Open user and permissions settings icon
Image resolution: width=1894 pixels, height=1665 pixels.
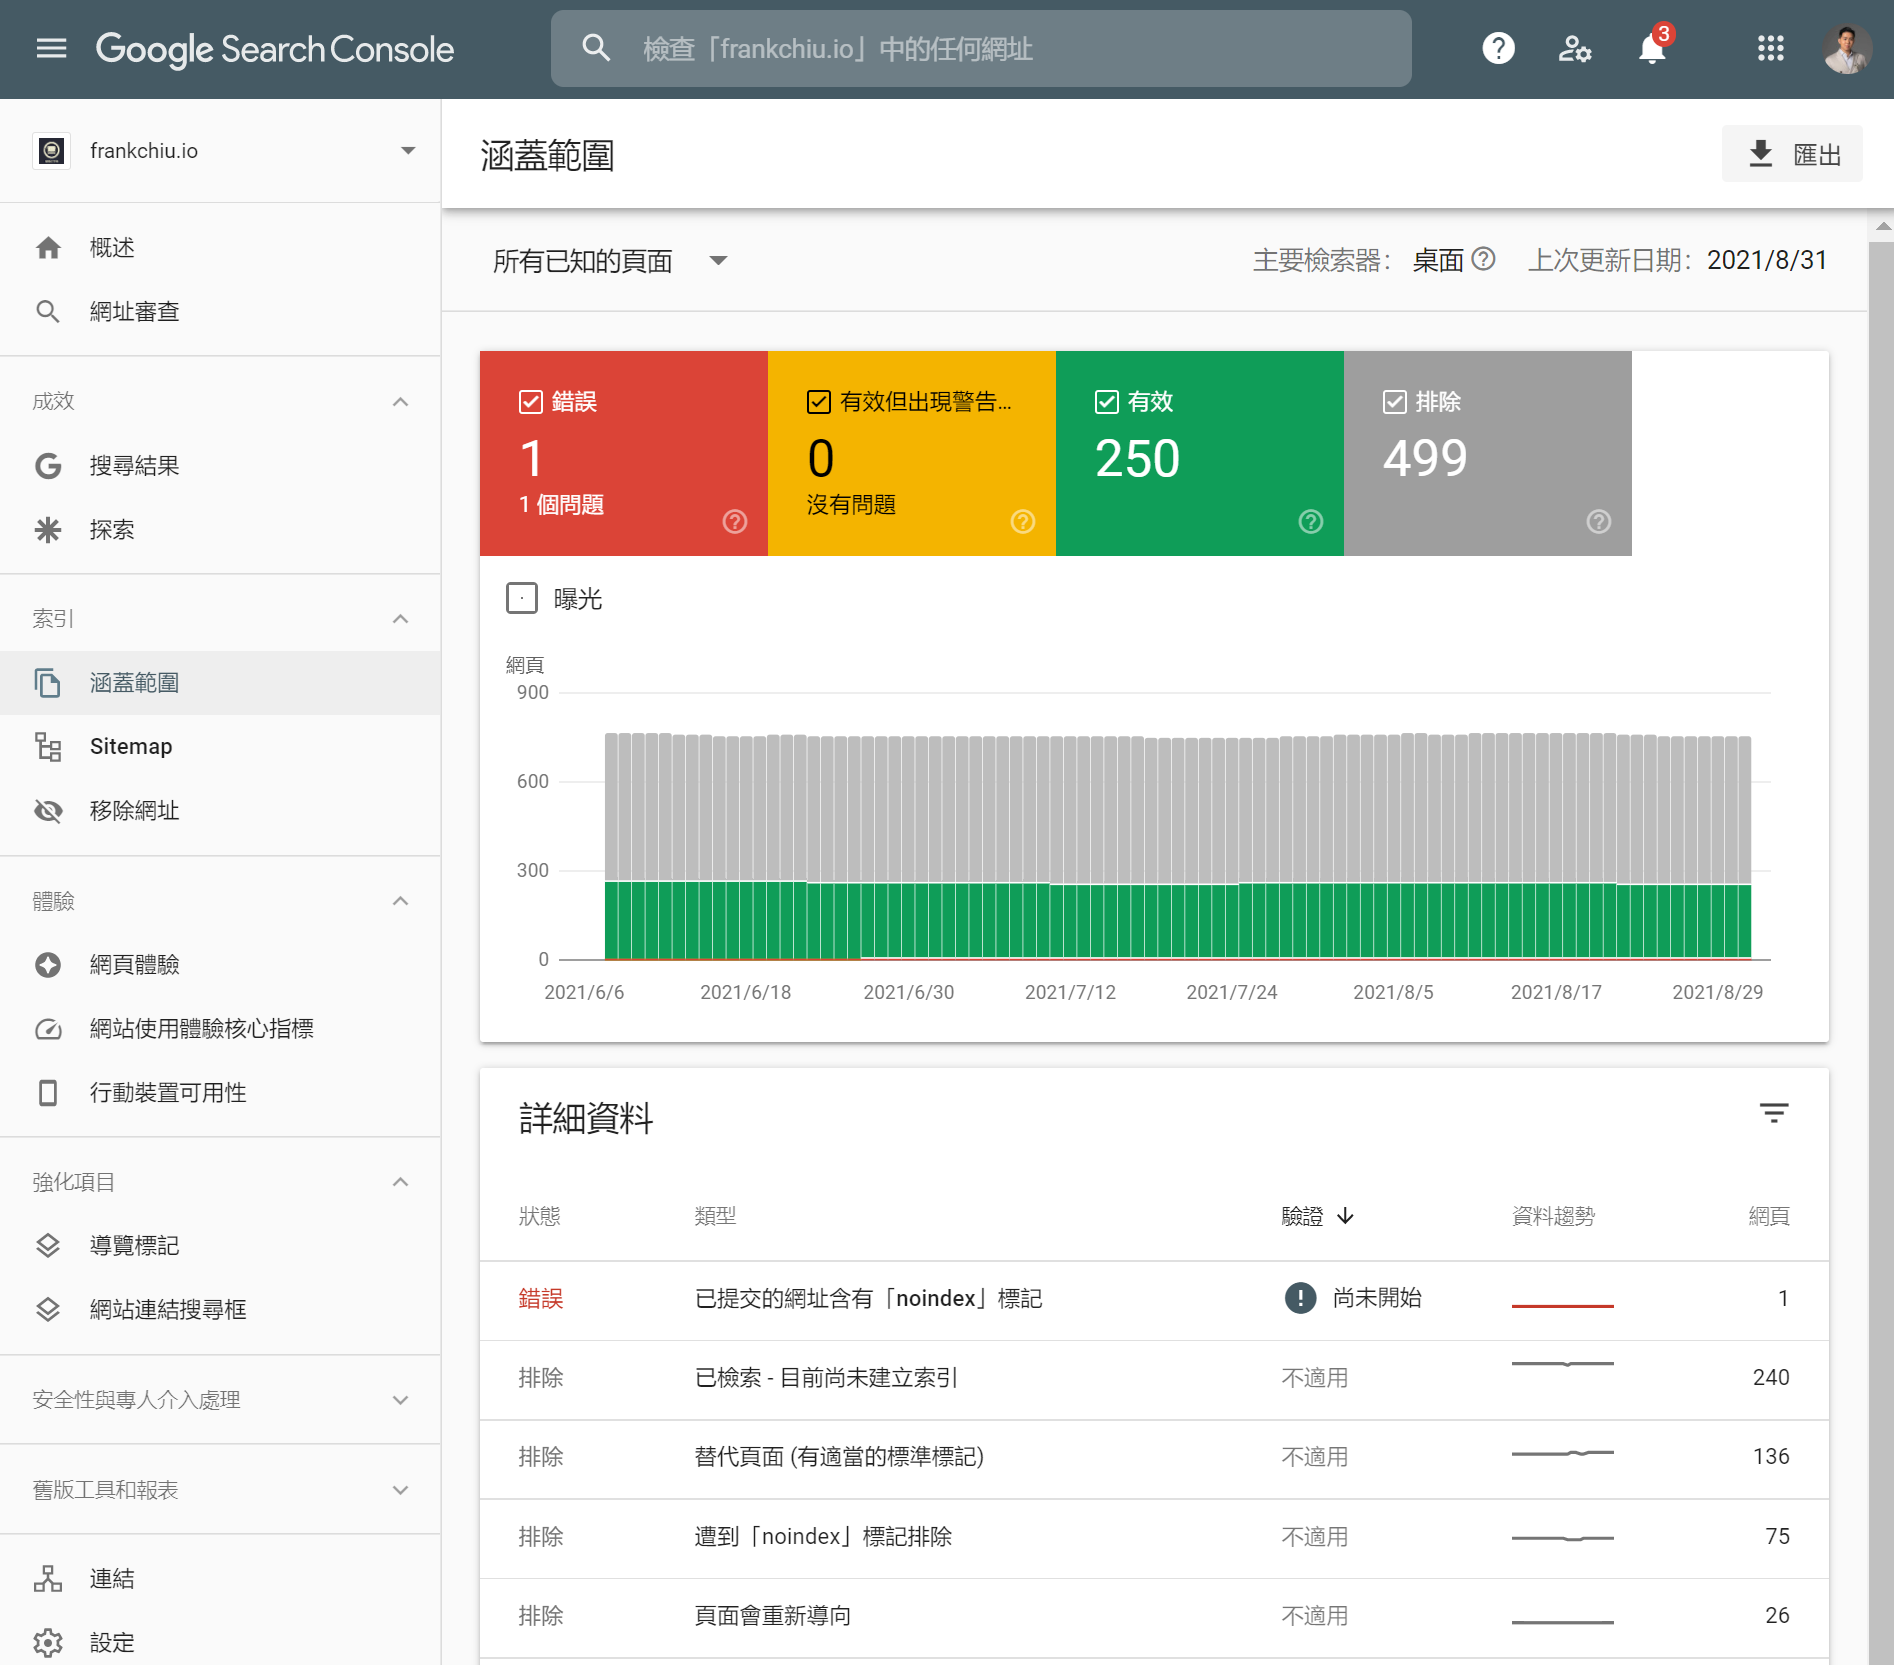(x=1574, y=48)
